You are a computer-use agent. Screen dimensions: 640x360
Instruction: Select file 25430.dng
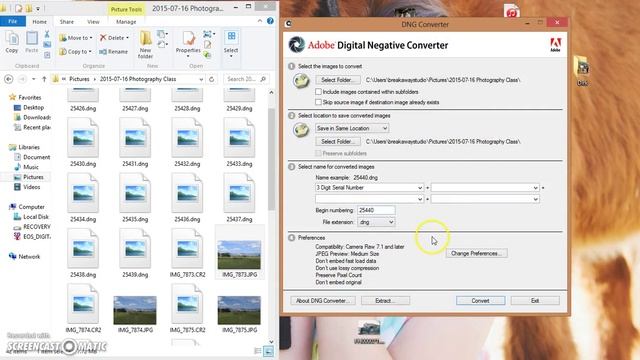83,142
